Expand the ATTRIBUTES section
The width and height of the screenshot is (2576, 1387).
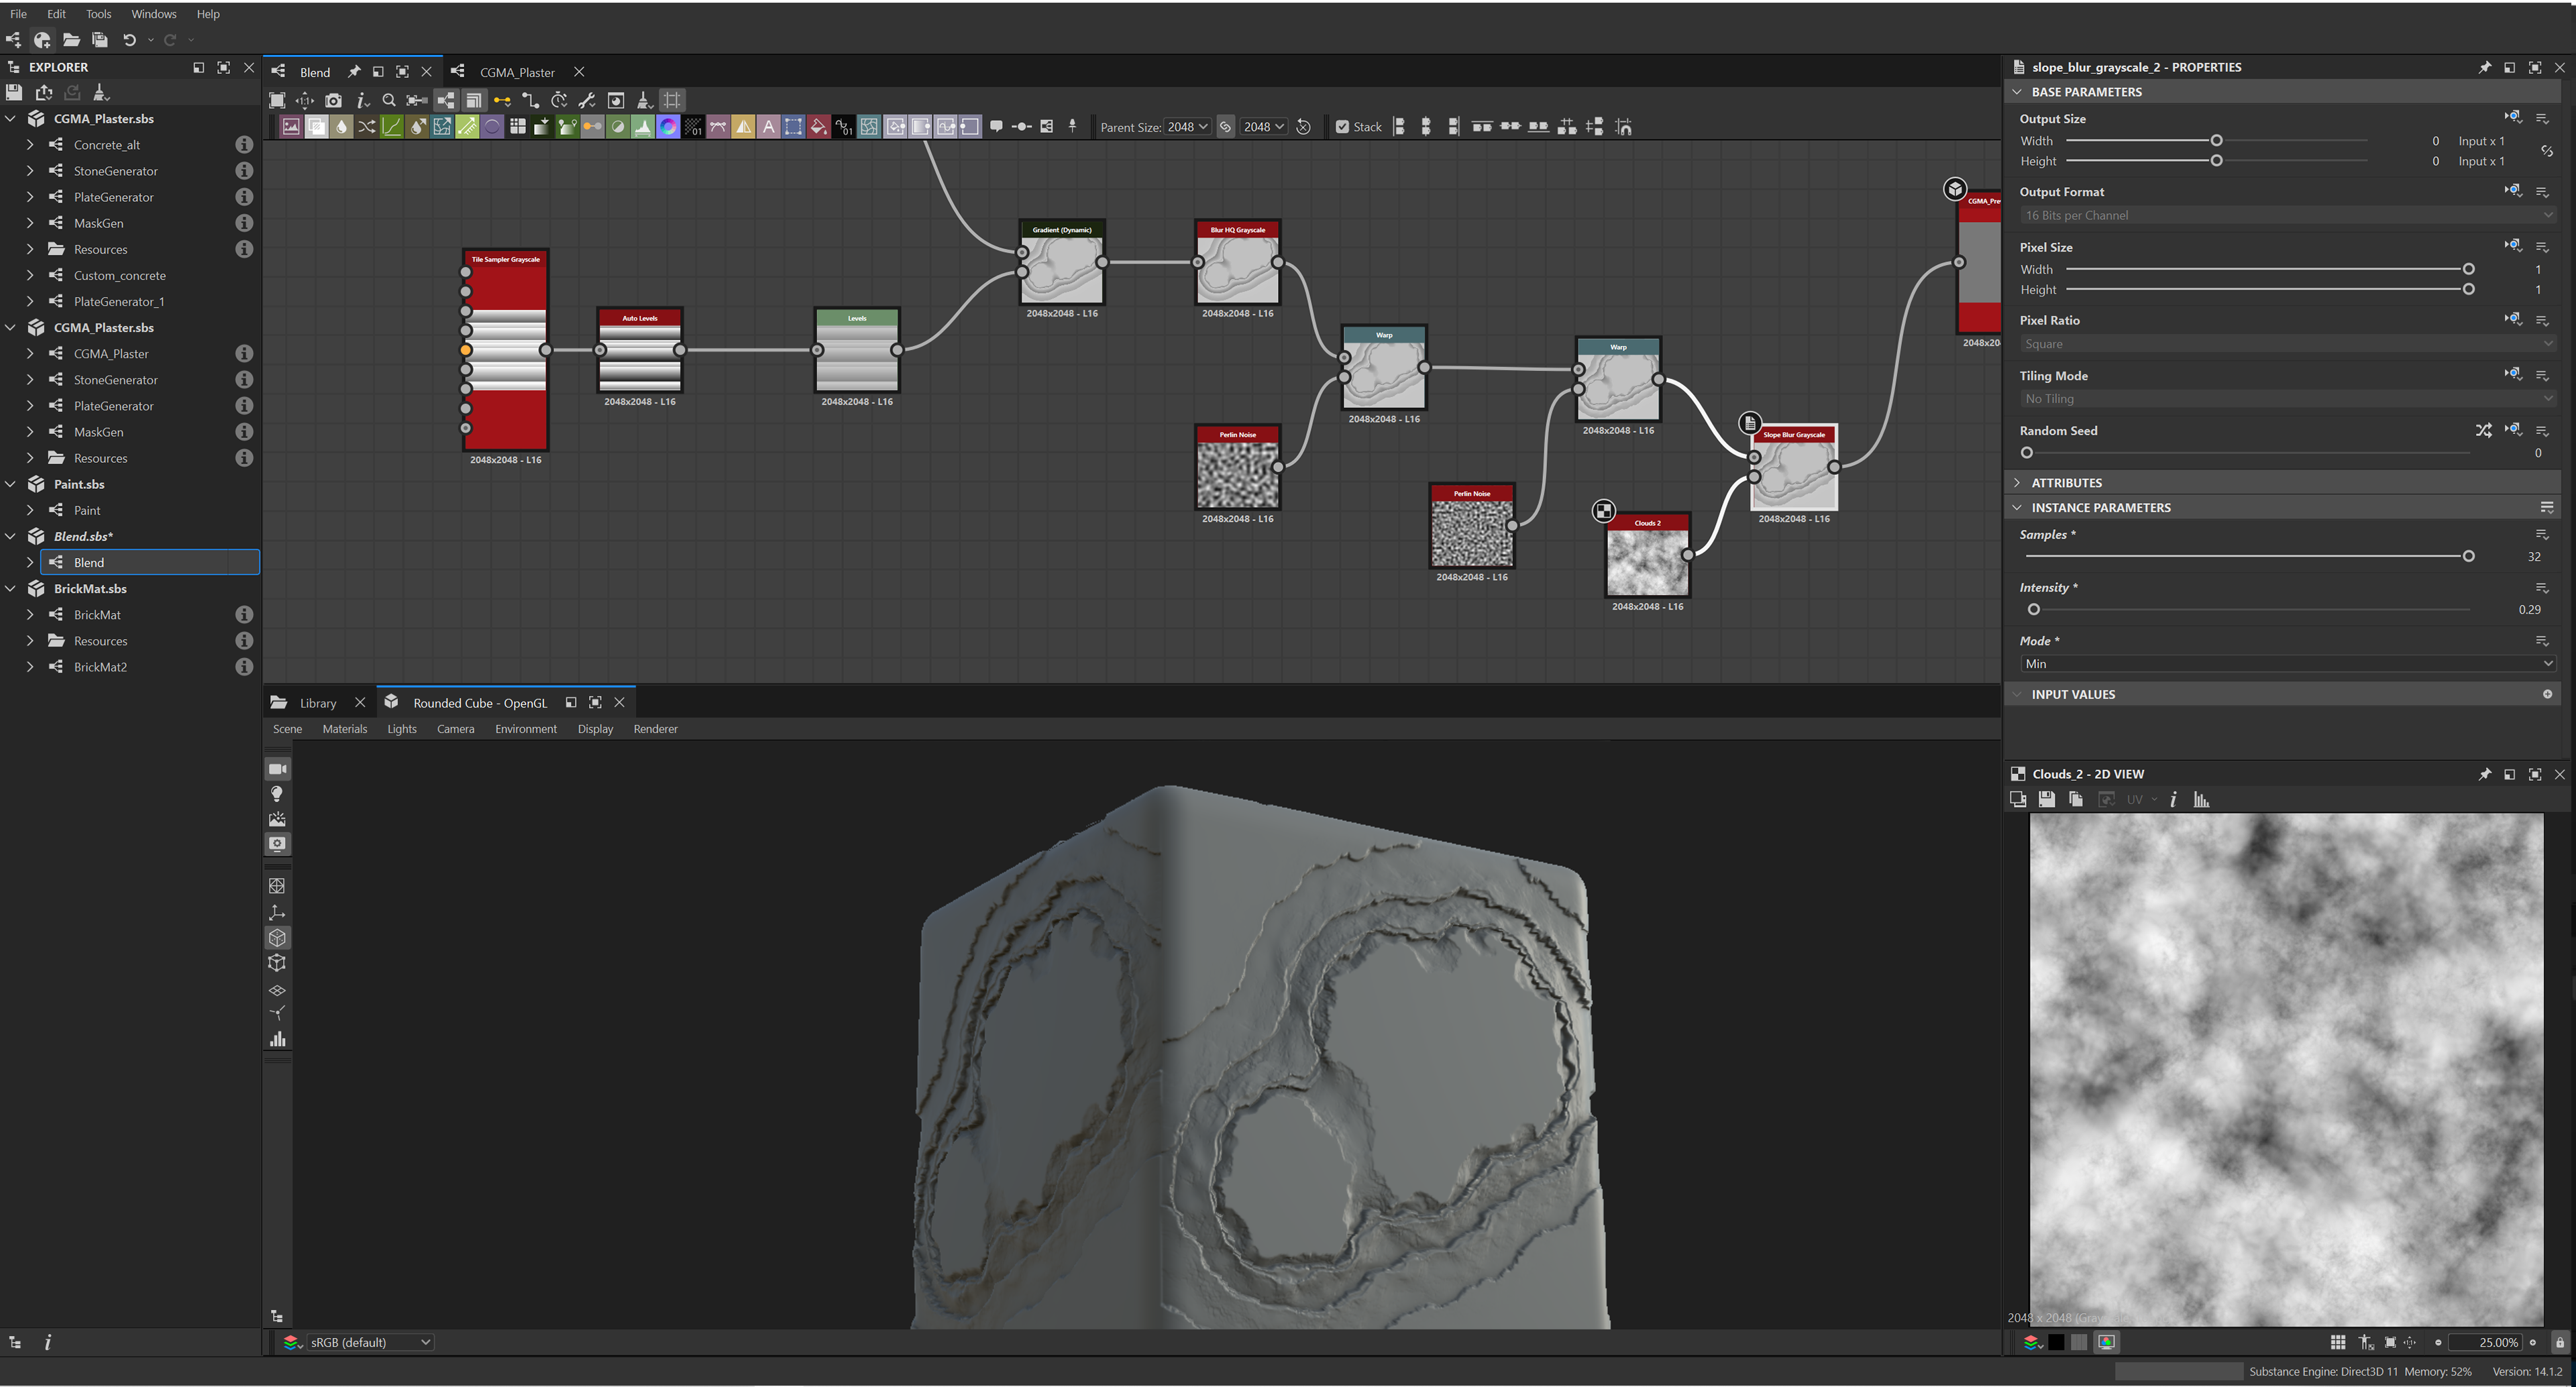pos(2066,482)
